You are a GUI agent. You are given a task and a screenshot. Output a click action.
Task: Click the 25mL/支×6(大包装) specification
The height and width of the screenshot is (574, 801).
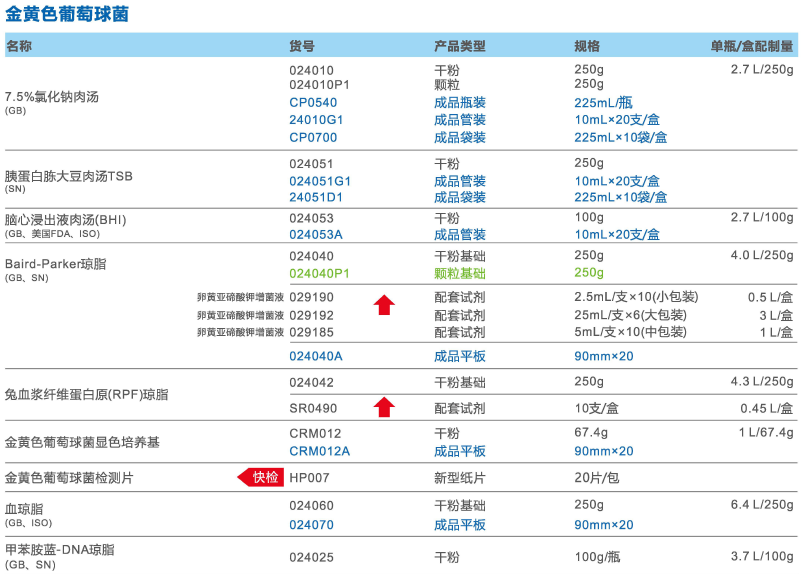pos(630,315)
